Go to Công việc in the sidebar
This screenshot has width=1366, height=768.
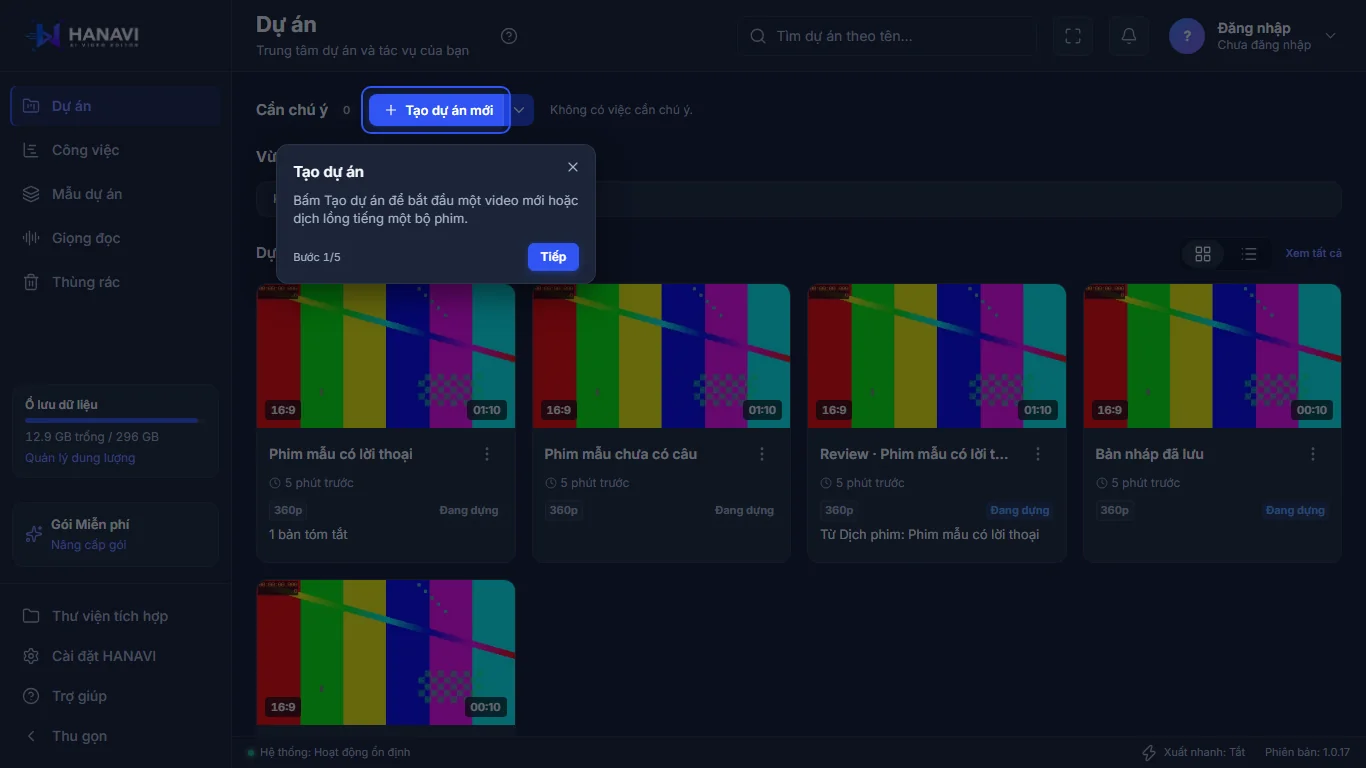point(116,150)
